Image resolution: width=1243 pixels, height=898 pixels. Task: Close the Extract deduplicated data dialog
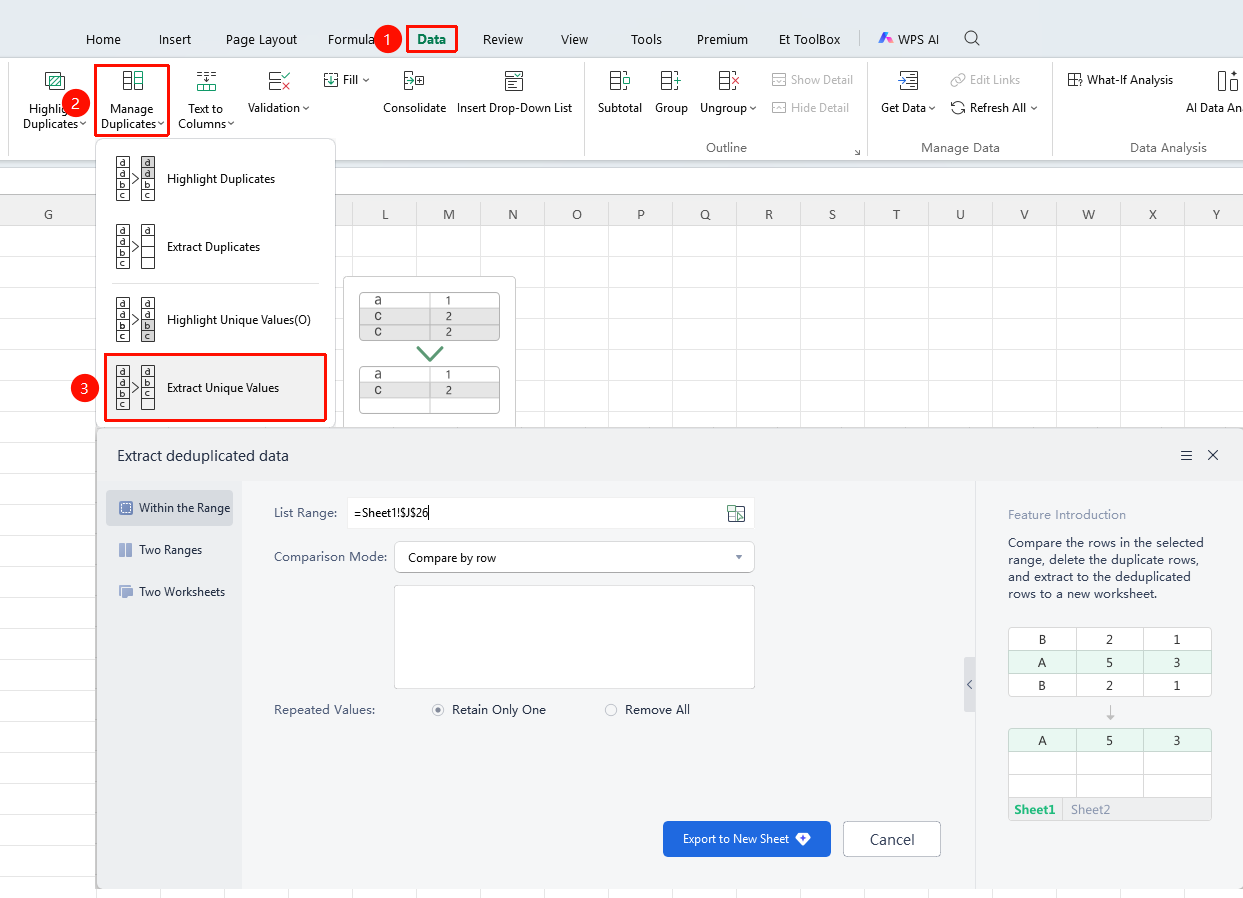1213,455
